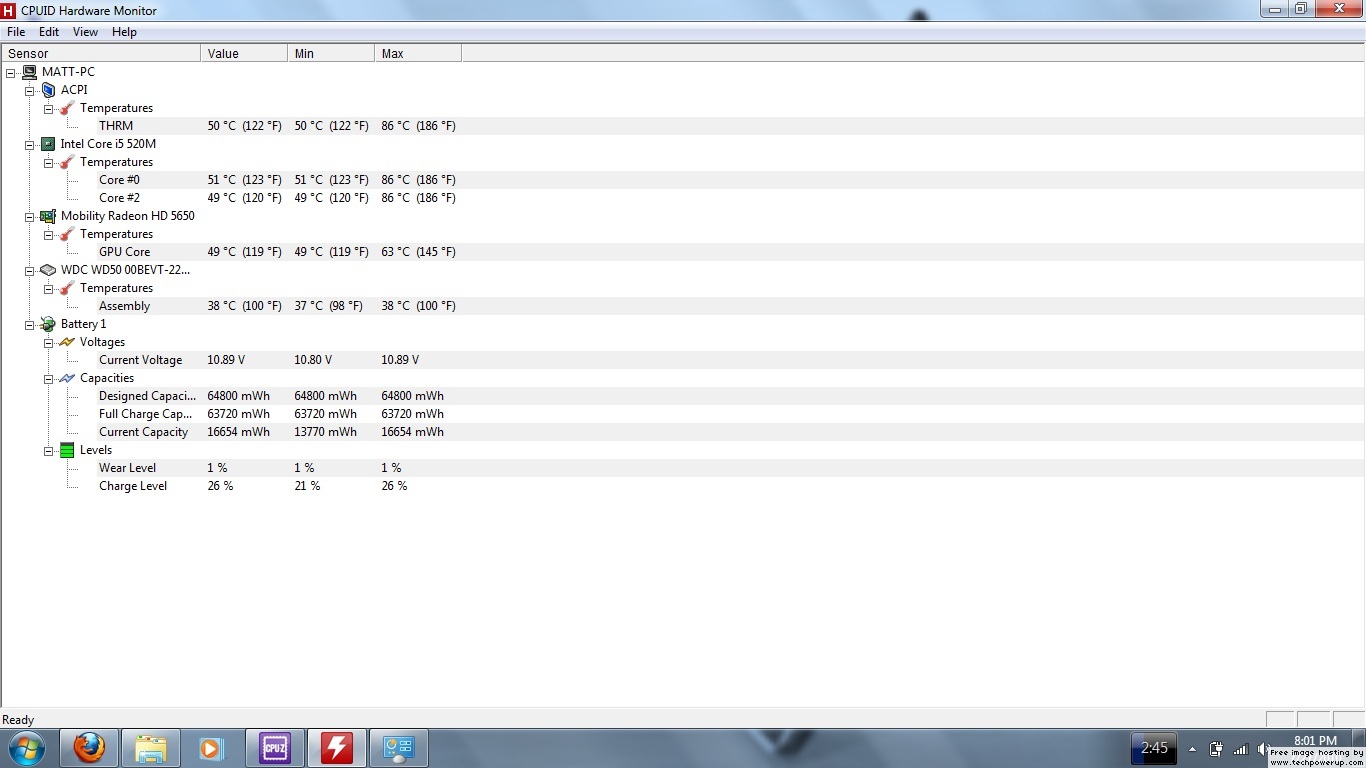Select the Wear Level row
Viewport: 1366px width, 768px height.
coord(683,468)
